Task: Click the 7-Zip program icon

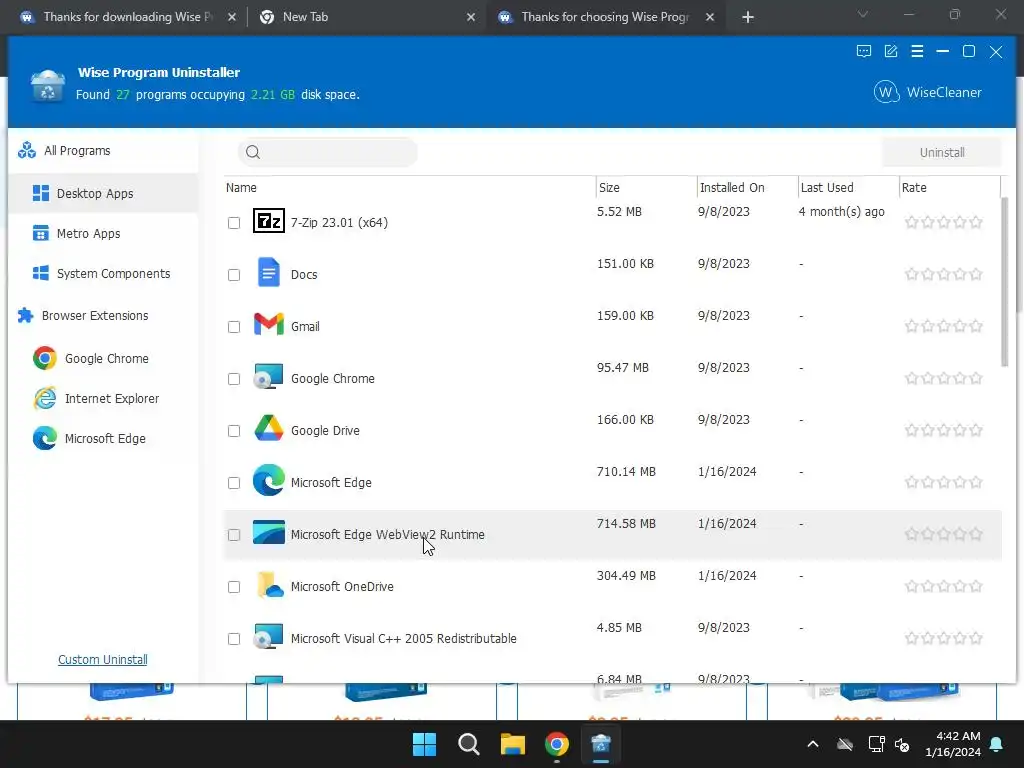Action: point(268,221)
